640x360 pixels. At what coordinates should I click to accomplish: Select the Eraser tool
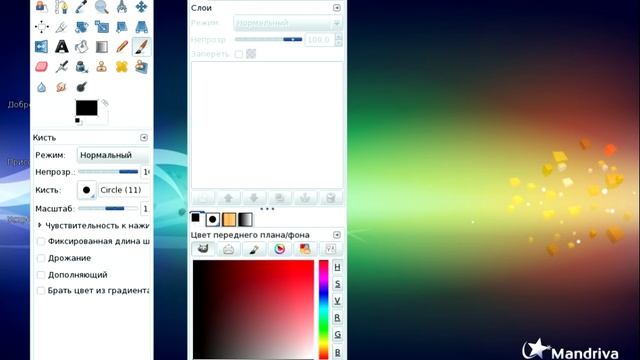click(42, 67)
